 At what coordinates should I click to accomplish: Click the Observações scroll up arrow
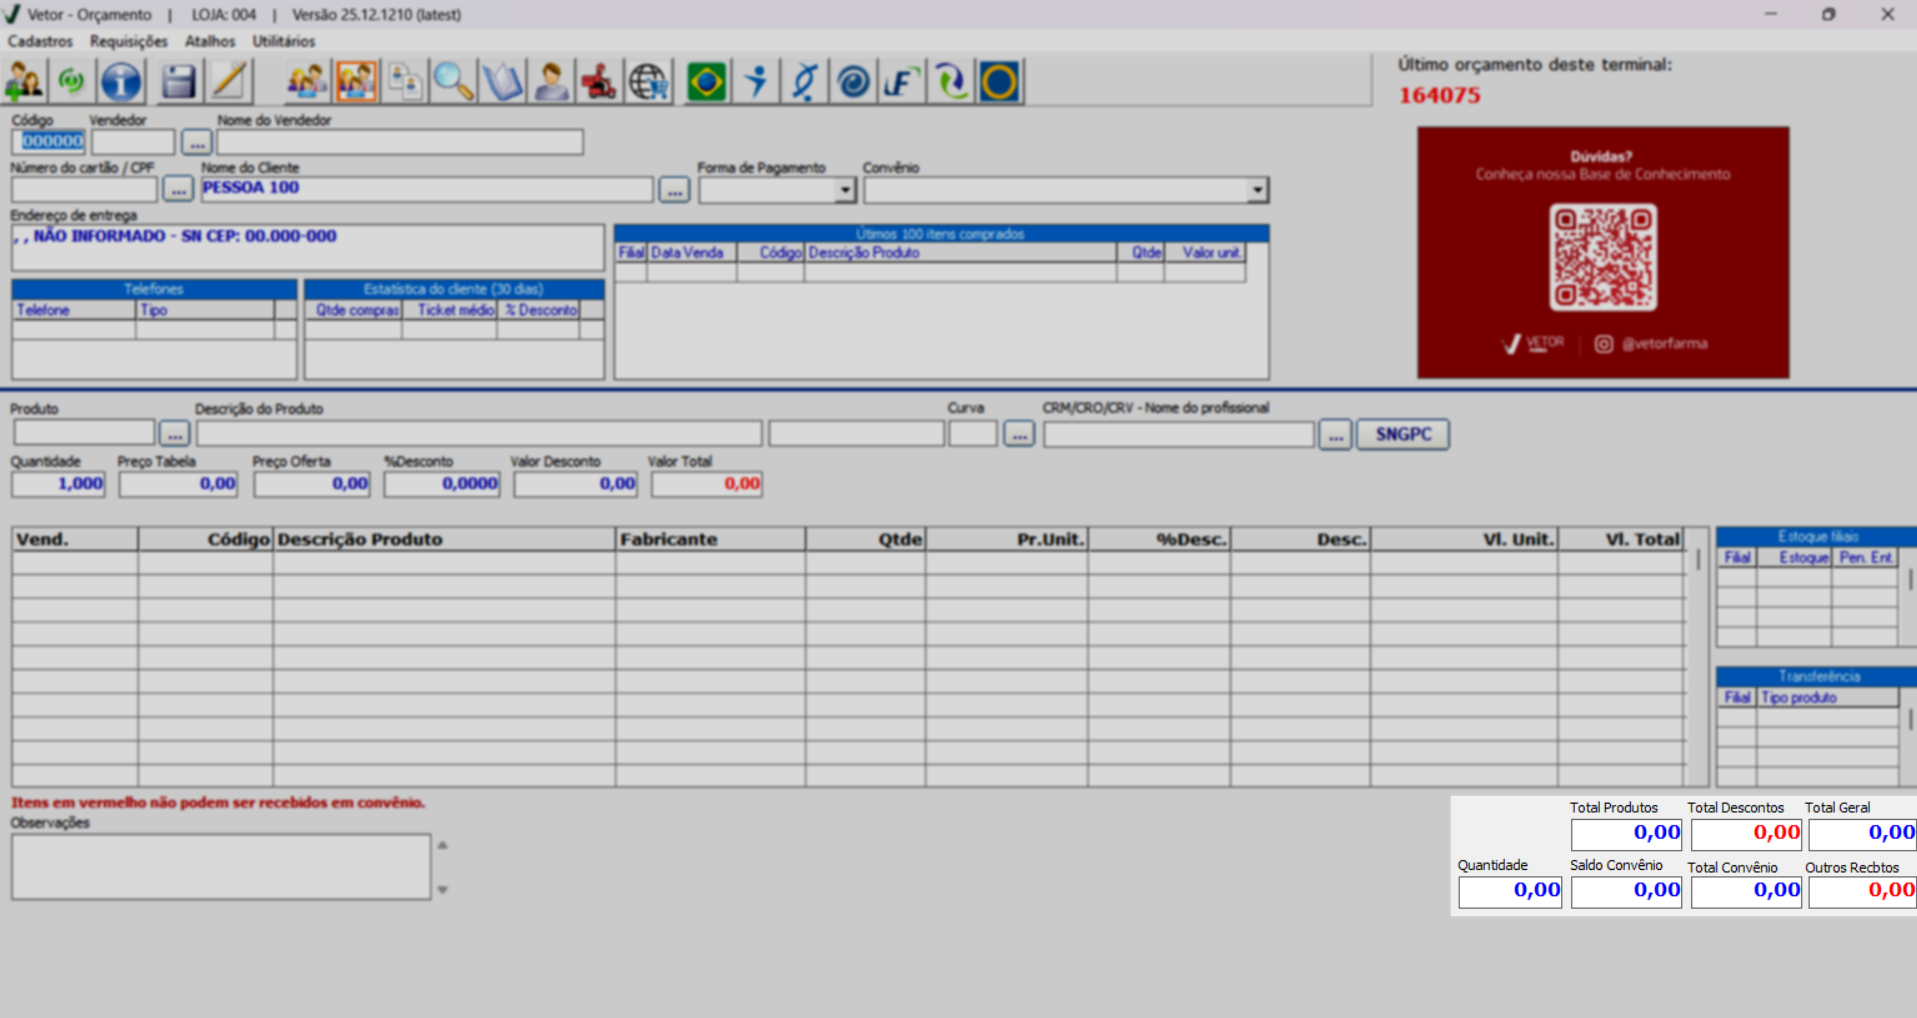point(442,846)
